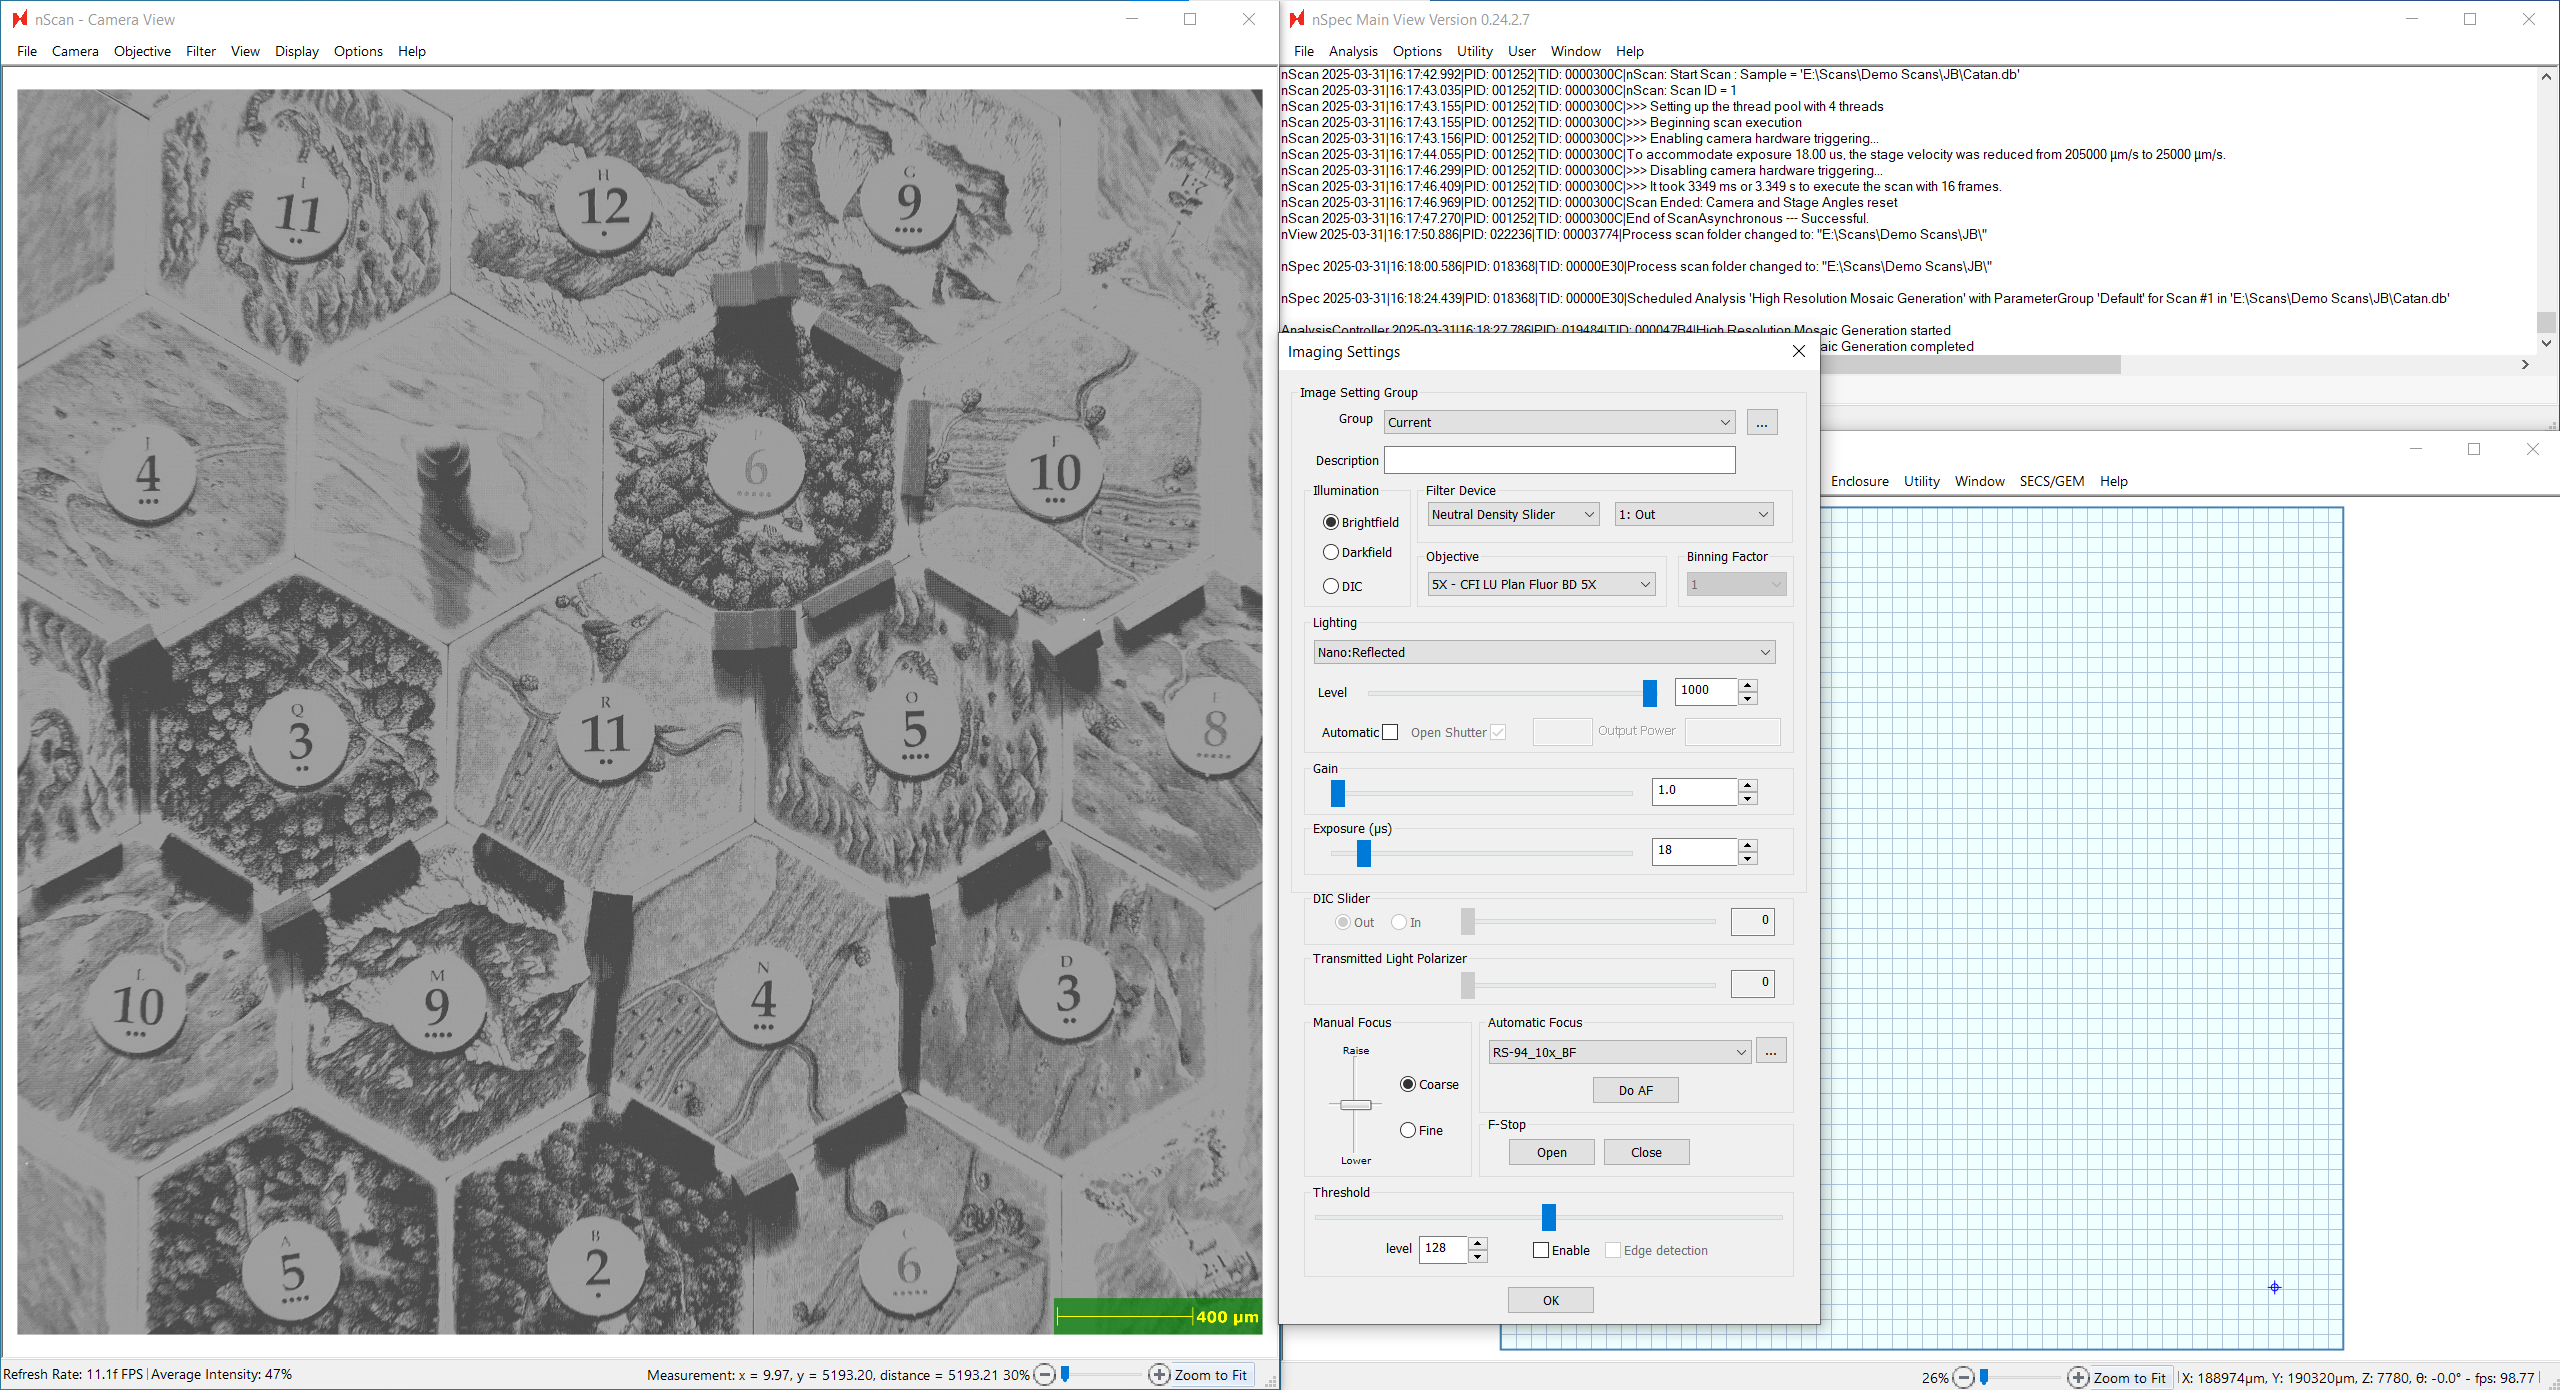The height and width of the screenshot is (1390, 2560).
Task: Close the Imaging Settings dialog
Action: (x=1798, y=351)
